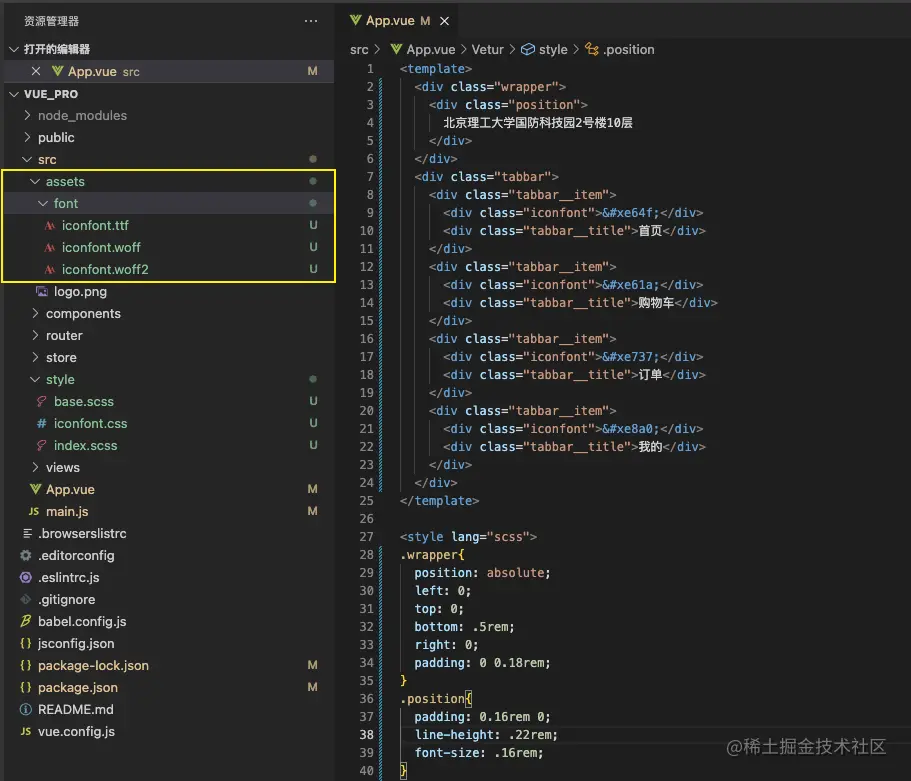Click the Babel icon next to babel.config.js
This screenshot has width=911, height=781.
pos(26,621)
